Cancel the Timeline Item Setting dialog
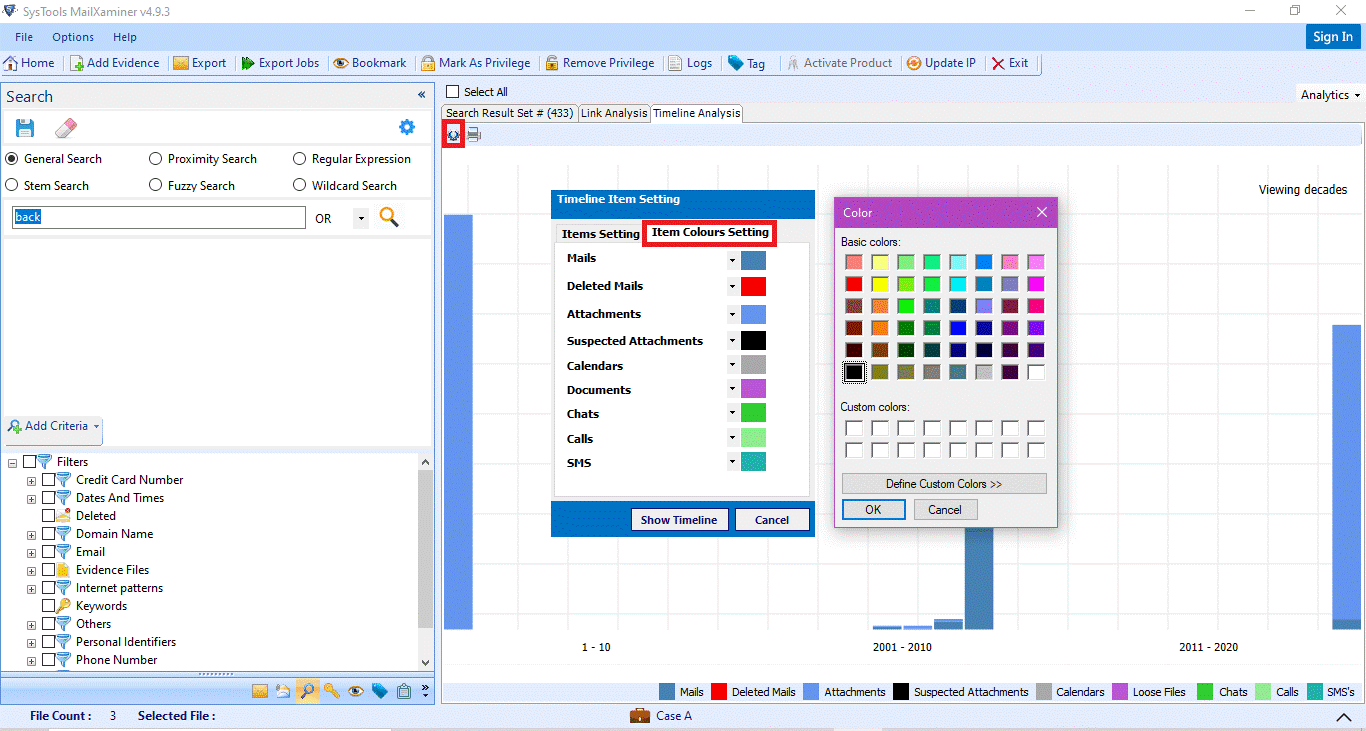 [x=772, y=520]
